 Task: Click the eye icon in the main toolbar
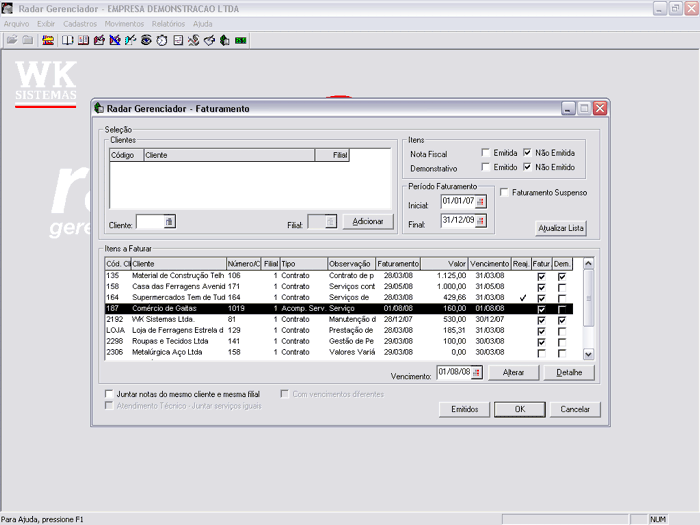click(146, 40)
